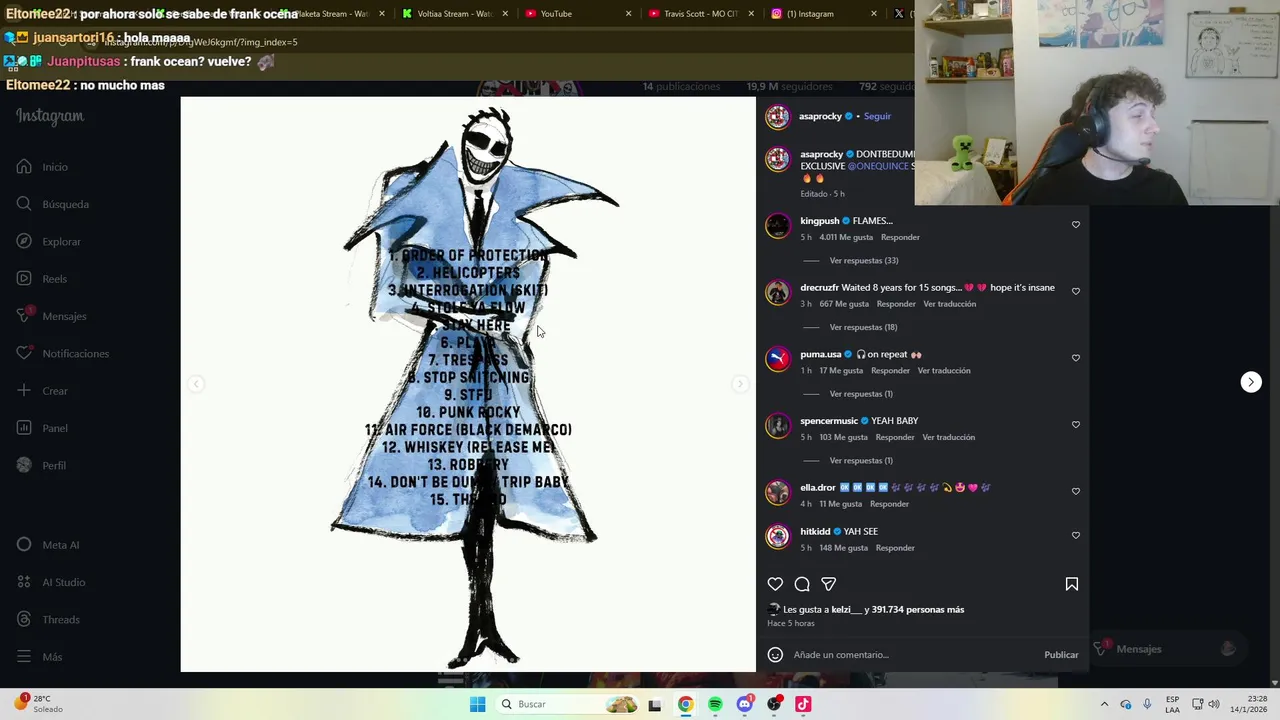This screenshot has width=1280, height=720.
Task: Open Inicio in the Instagram sidebar
Action: point(42,167)
